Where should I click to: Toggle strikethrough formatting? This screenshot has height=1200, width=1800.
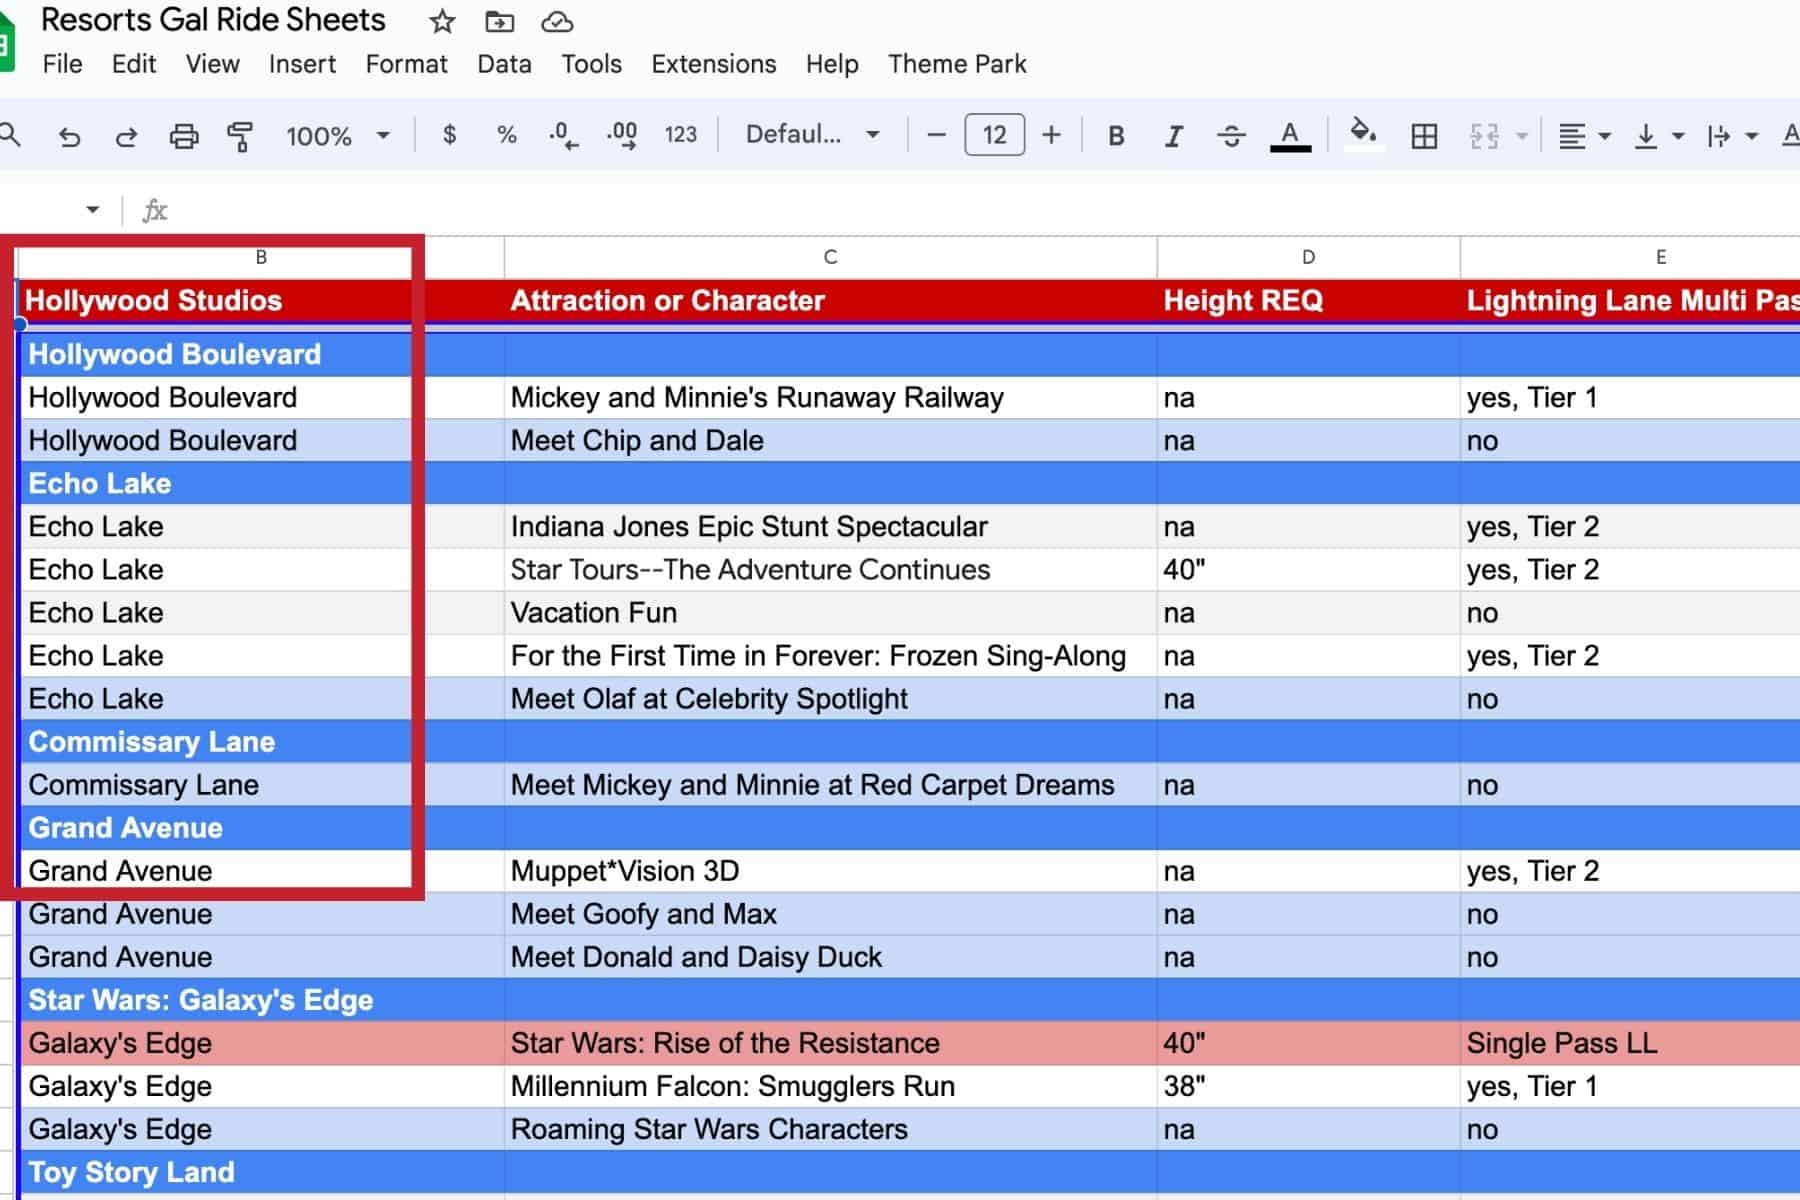(1231, 136)
